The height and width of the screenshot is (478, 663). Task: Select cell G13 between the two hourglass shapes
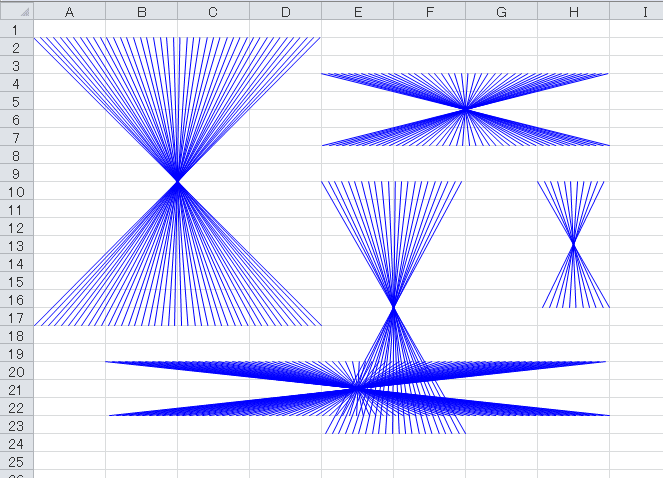pos(501,246)
